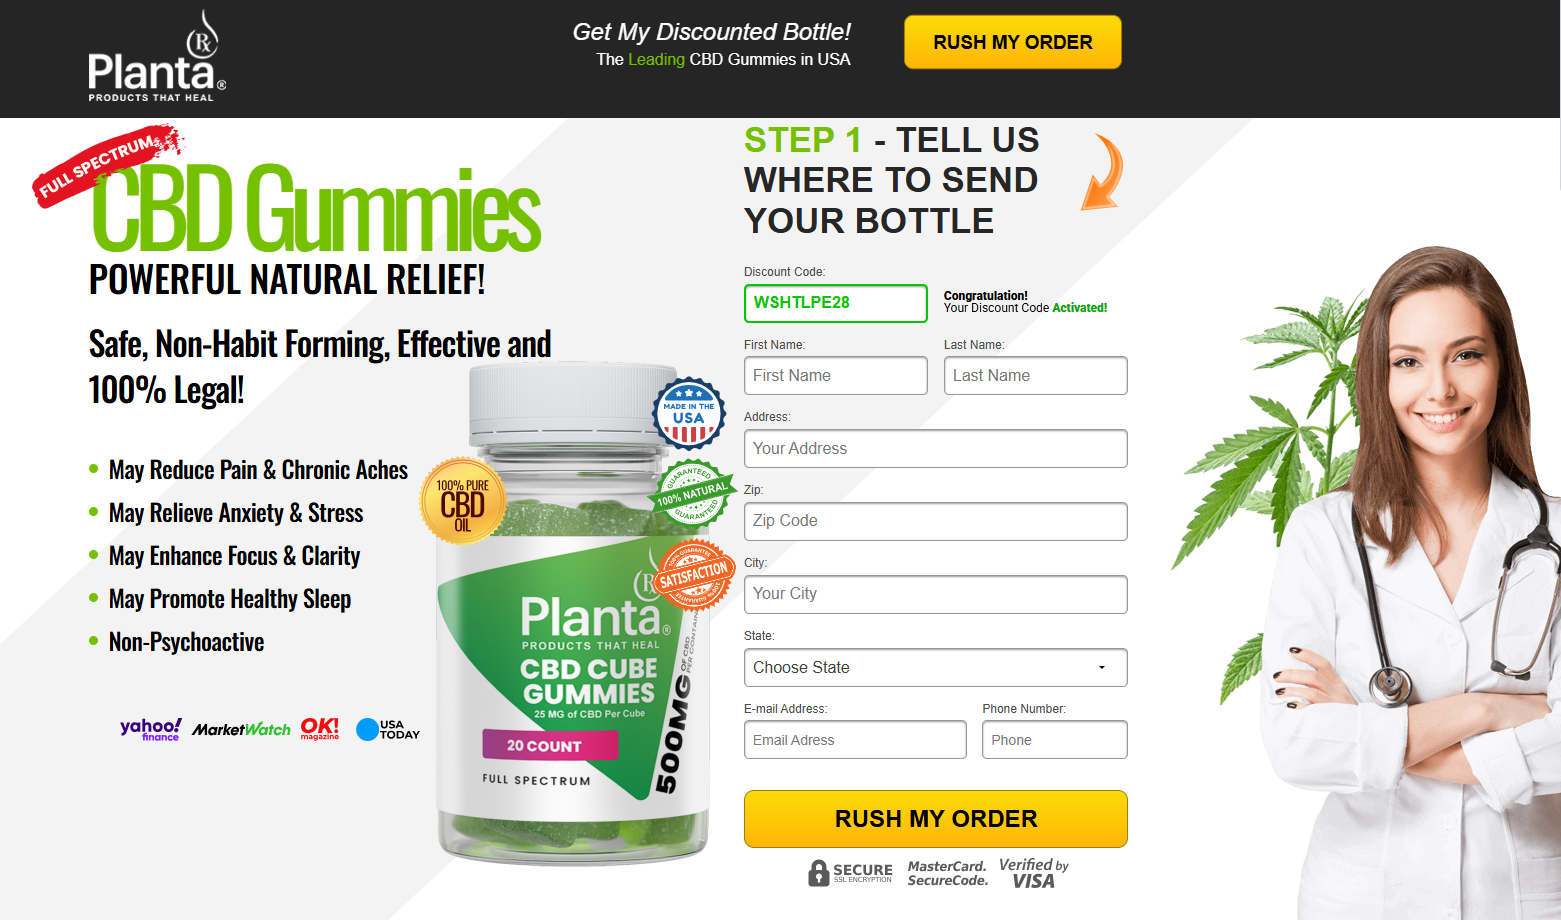The image size is (1561, 920).
Task: Click the discount code field WSHTLPE28
Action: coord(835,303)
